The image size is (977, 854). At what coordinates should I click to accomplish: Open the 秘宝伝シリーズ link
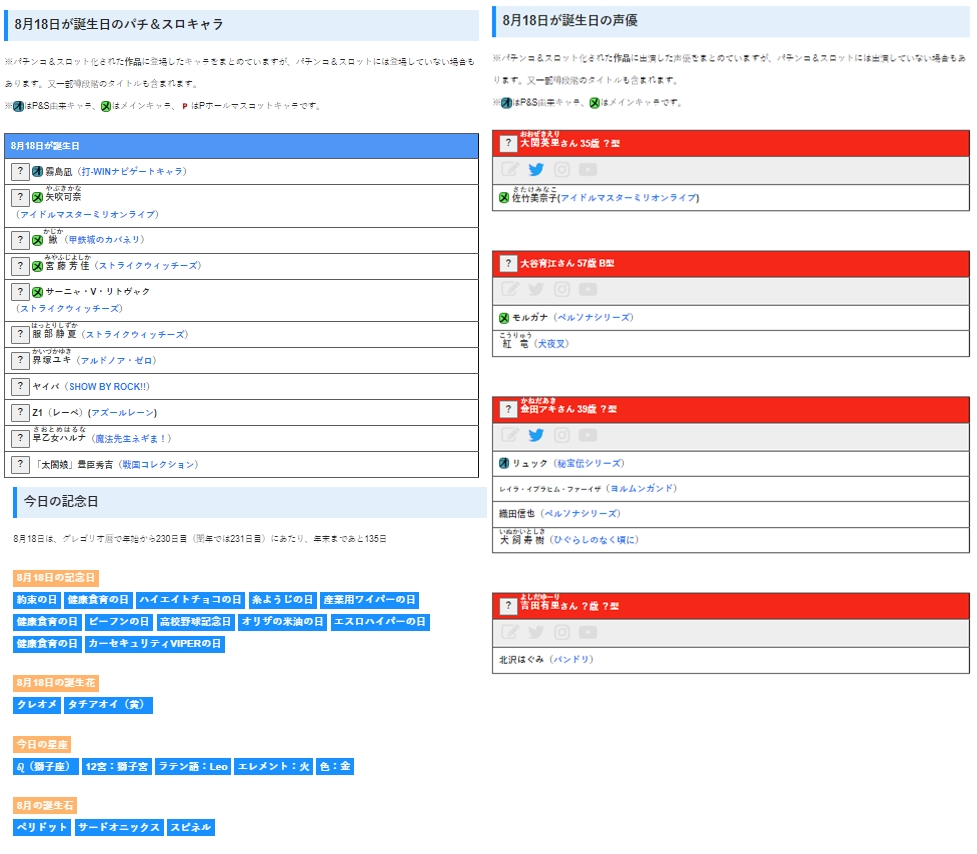coord(589,463)
